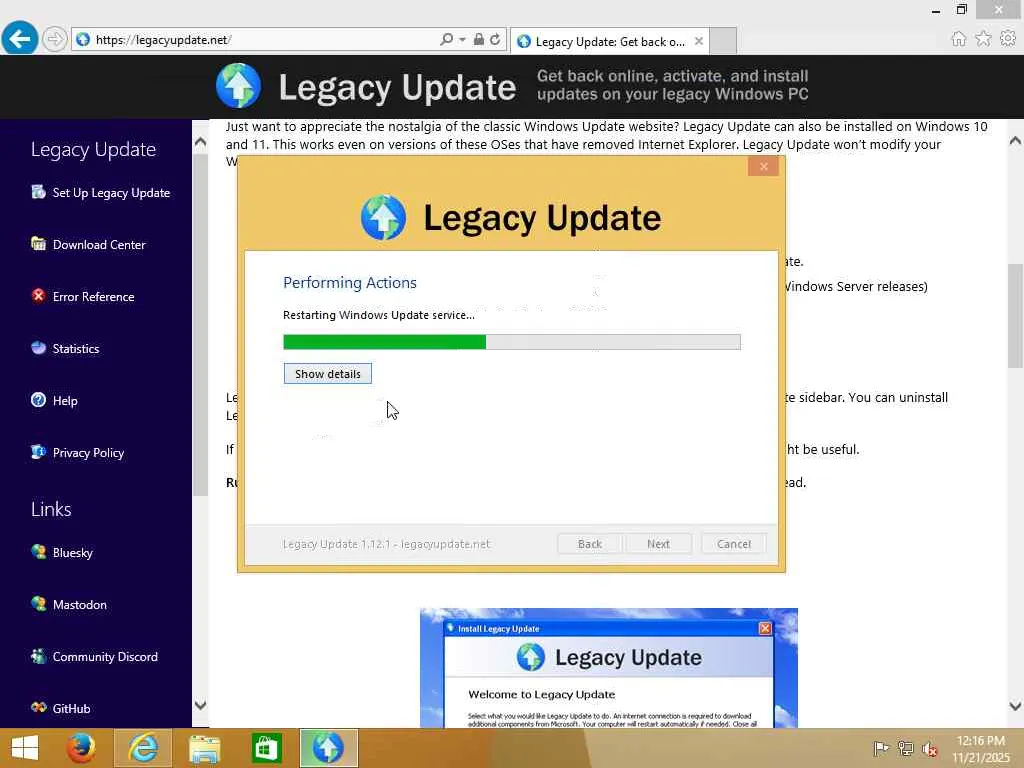This screenshot has height=768, width=1024.
Task: Close the Legacy Update installer dialog
Action: point(763,167)
